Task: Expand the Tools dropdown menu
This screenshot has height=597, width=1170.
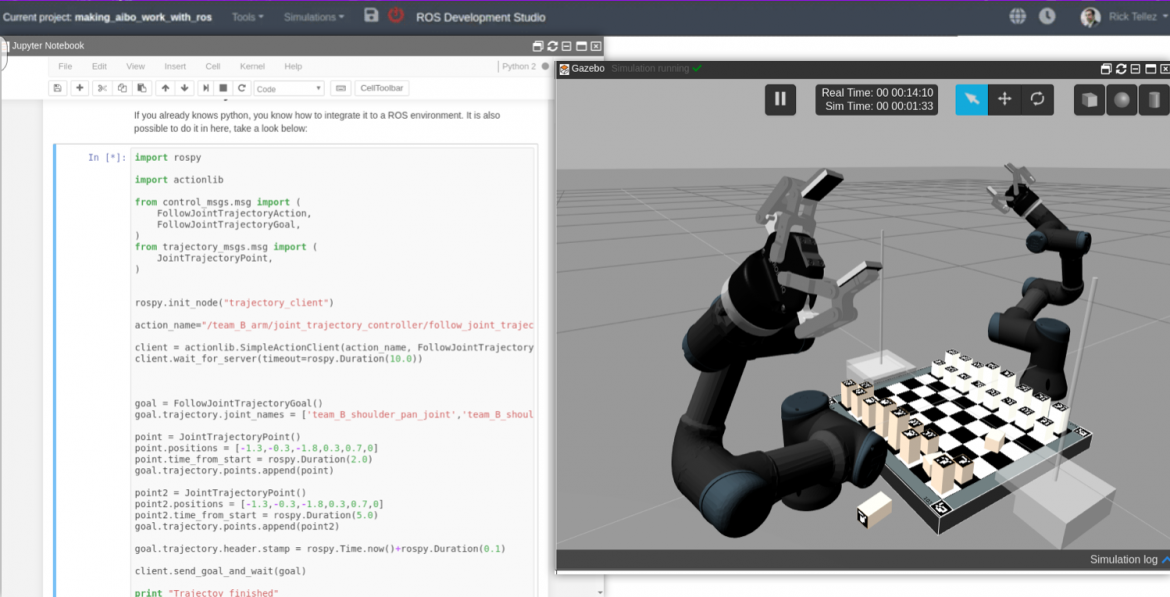Action: [x=248, y=16]
